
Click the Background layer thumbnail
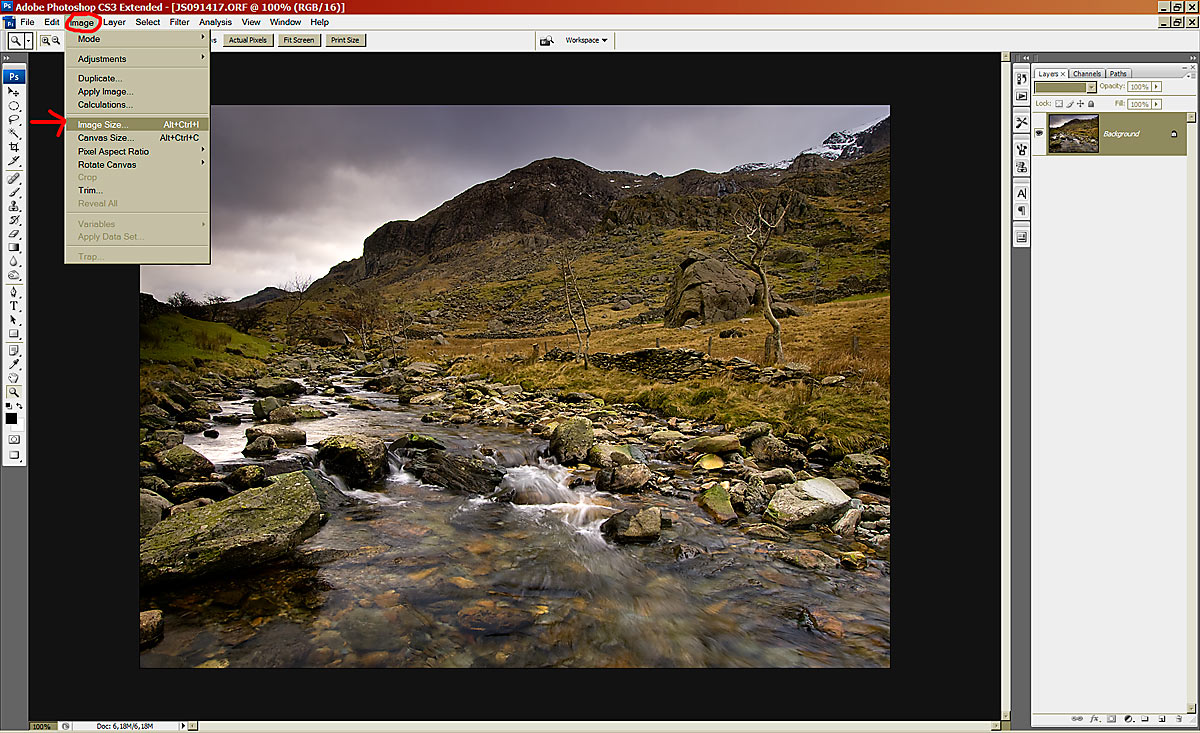(1073, 133)
